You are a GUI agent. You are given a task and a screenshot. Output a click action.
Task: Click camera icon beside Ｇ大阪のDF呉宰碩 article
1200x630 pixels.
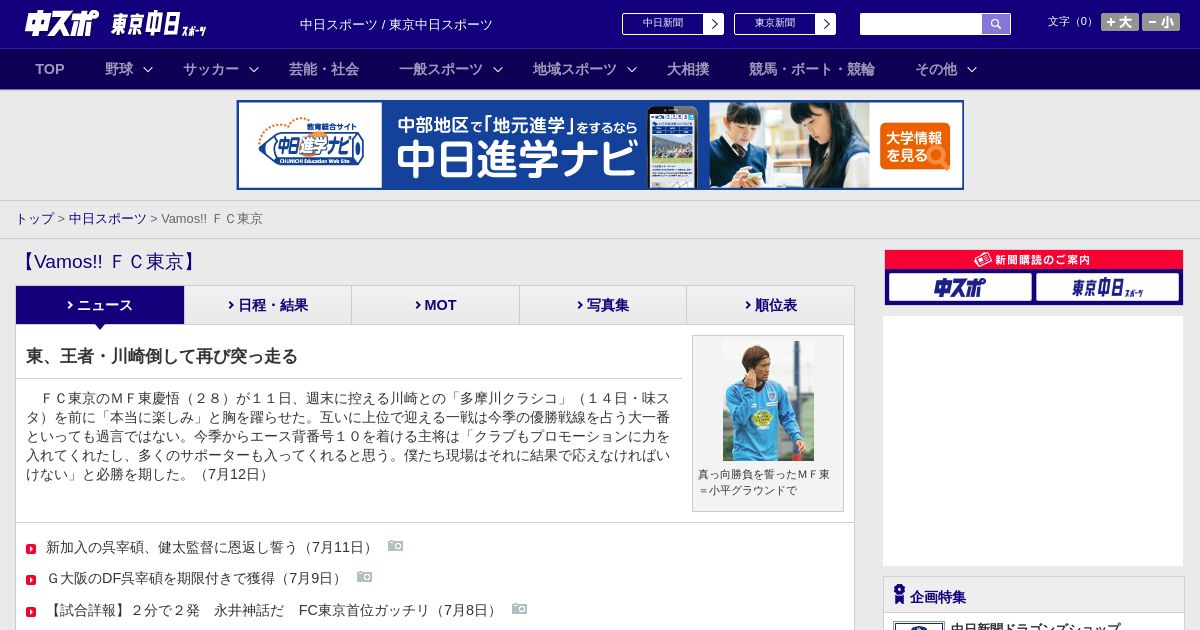click(365, 577)
